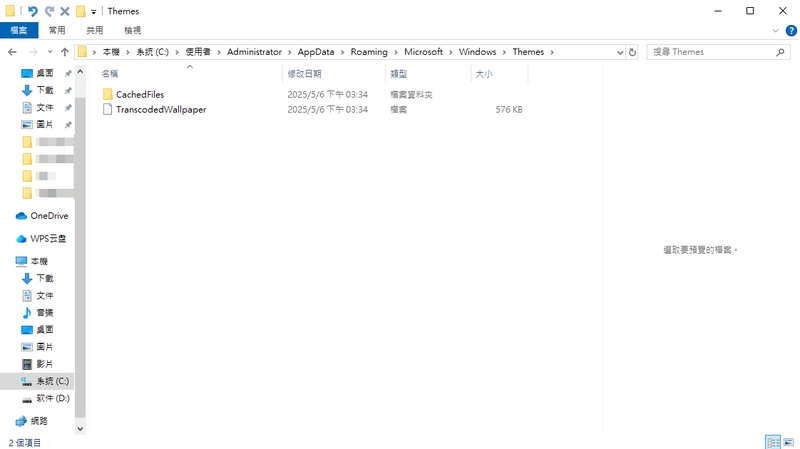Open the address bar history dropdown

pyautogui.click(x=619, y=53)
